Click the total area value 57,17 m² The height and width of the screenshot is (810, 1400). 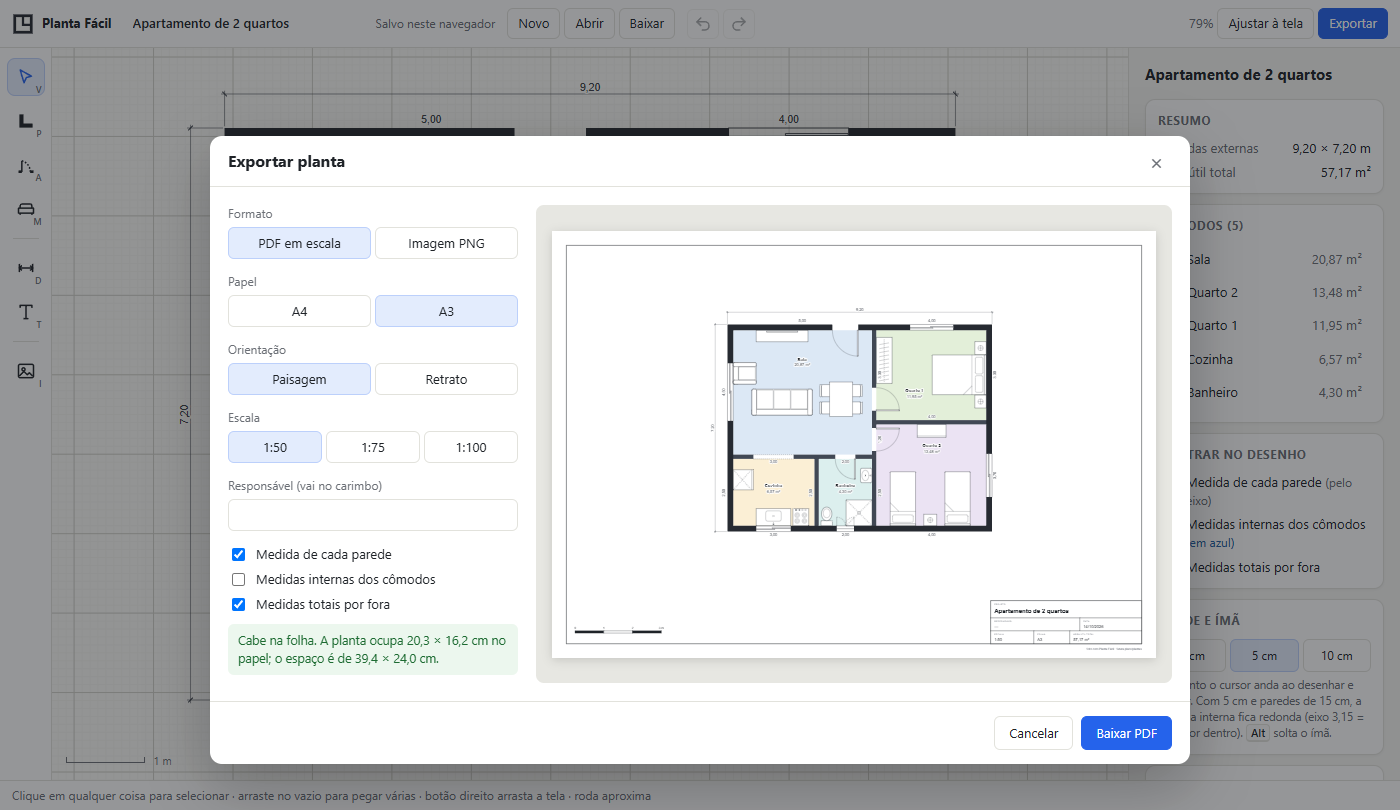coord(1346,172)
